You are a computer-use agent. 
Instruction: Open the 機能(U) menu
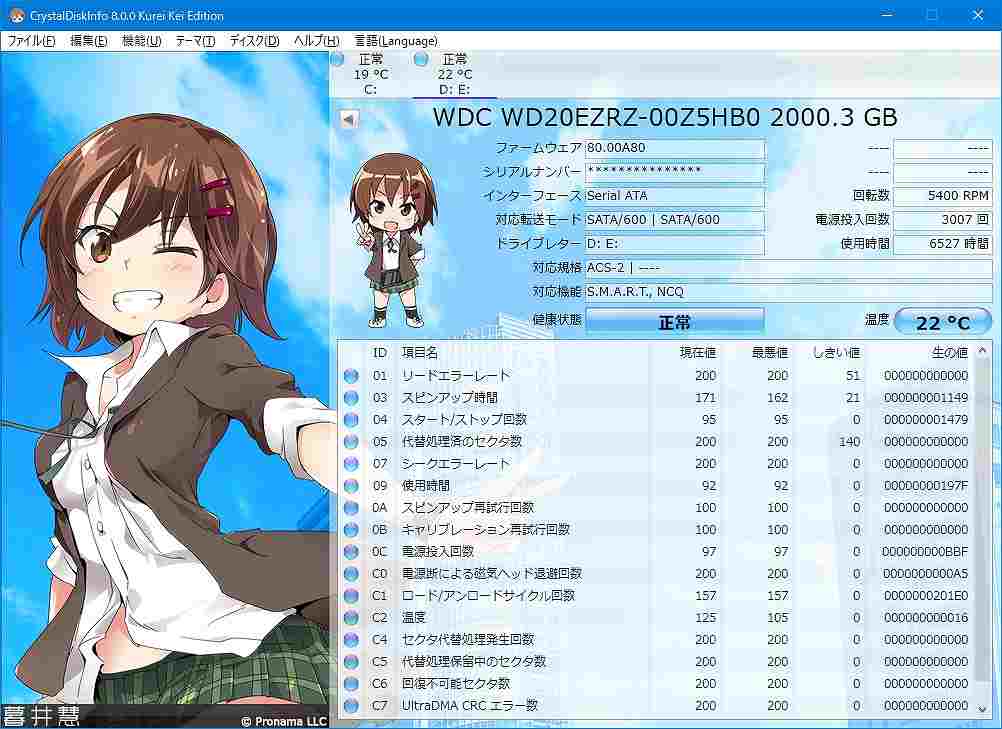(x=141, y=41)
